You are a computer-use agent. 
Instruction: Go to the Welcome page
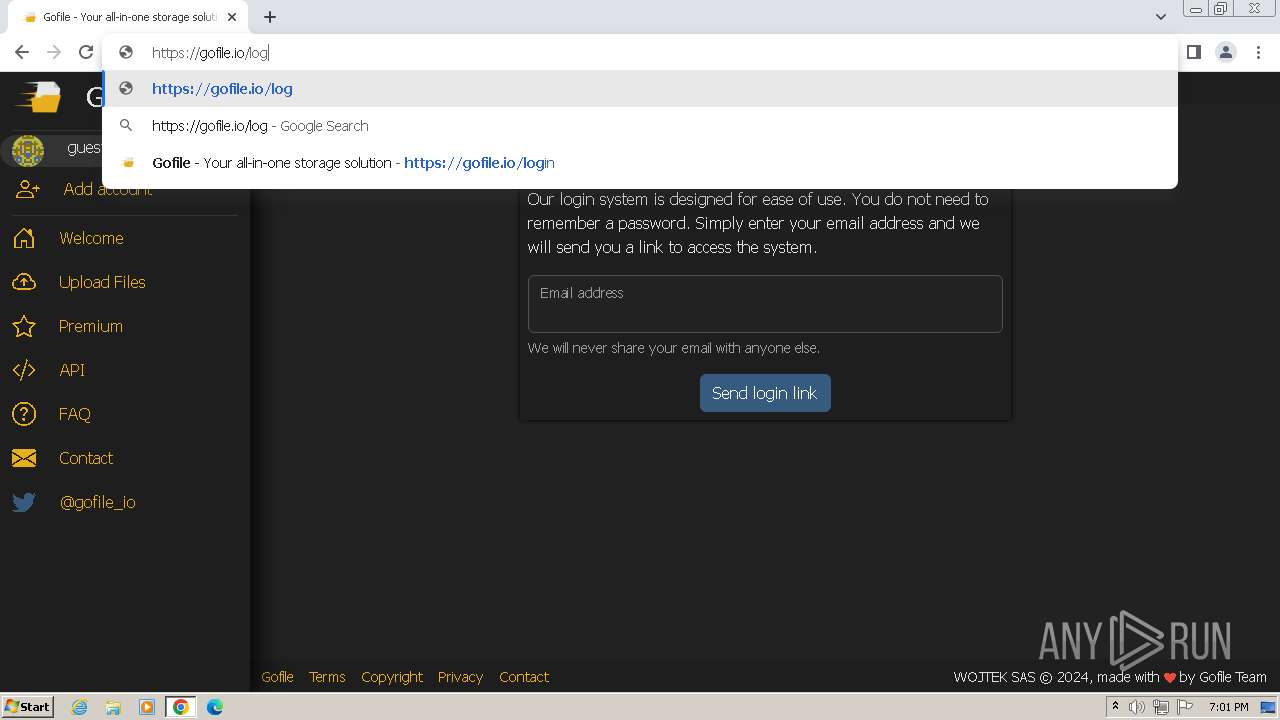[91, 238]
